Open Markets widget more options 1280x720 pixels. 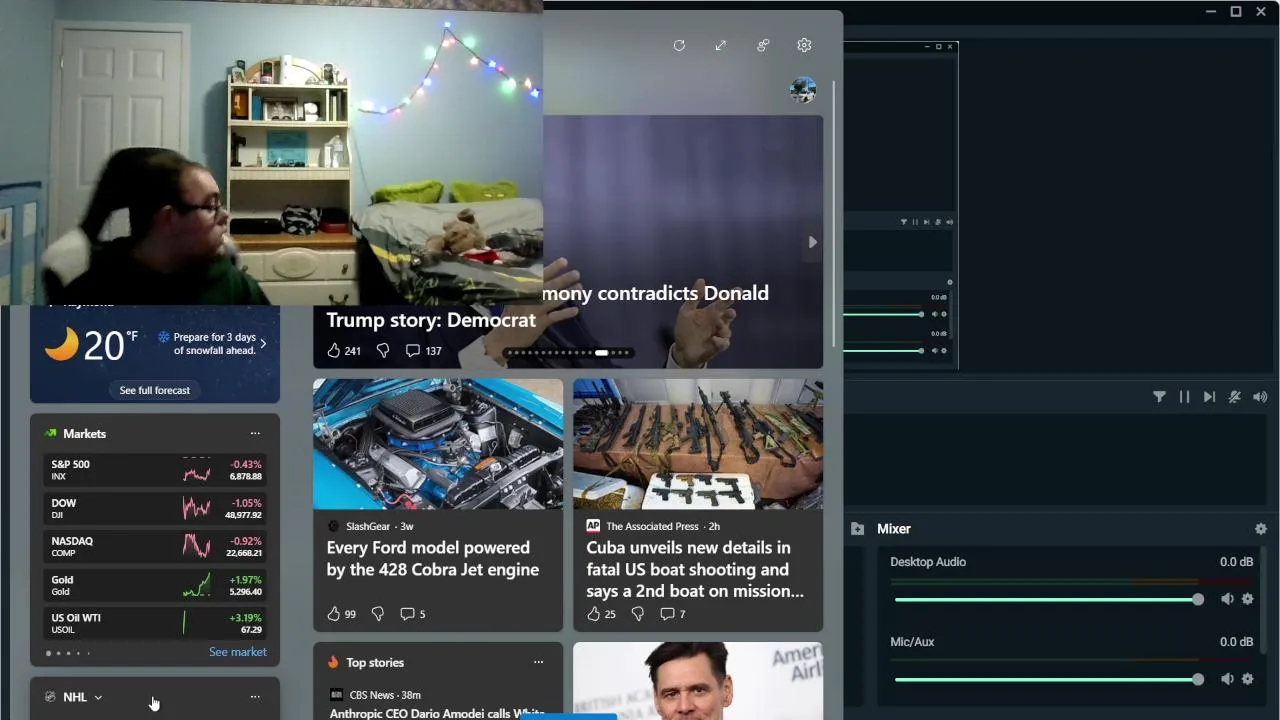tap(255, 433)
